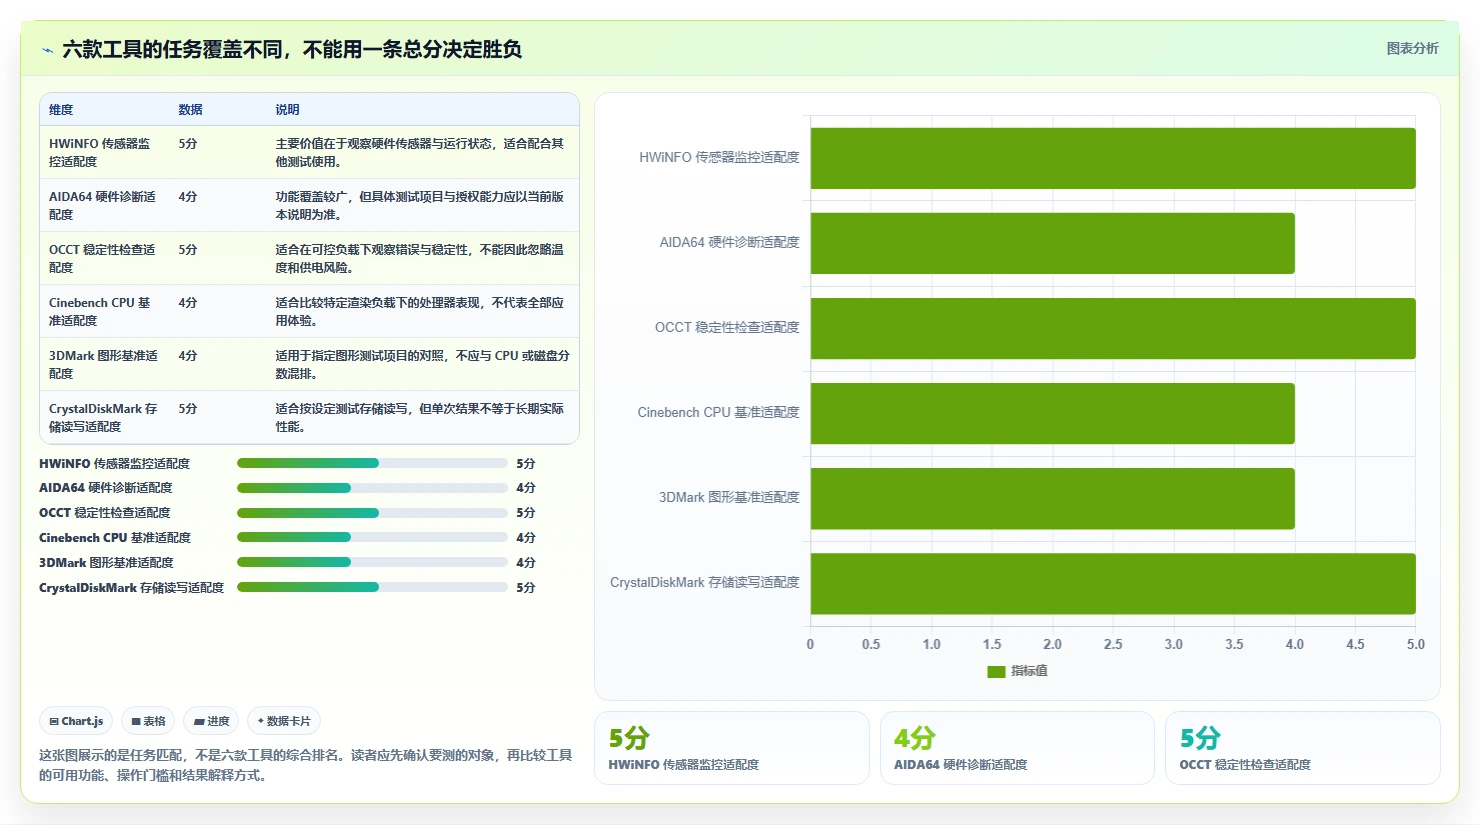This screenshot has width=1480, height=825.
Task: Click the CrystalDiskMark description starting 适合按设定测试
Action: point(420,417)
